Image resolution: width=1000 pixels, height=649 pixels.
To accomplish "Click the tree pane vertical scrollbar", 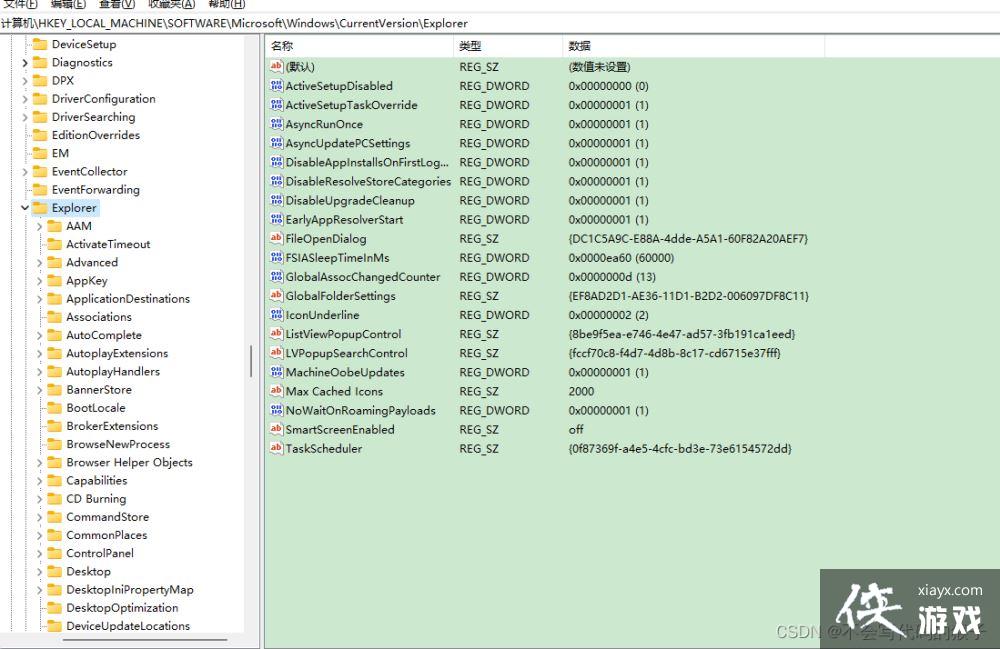I will pos(251,360).
